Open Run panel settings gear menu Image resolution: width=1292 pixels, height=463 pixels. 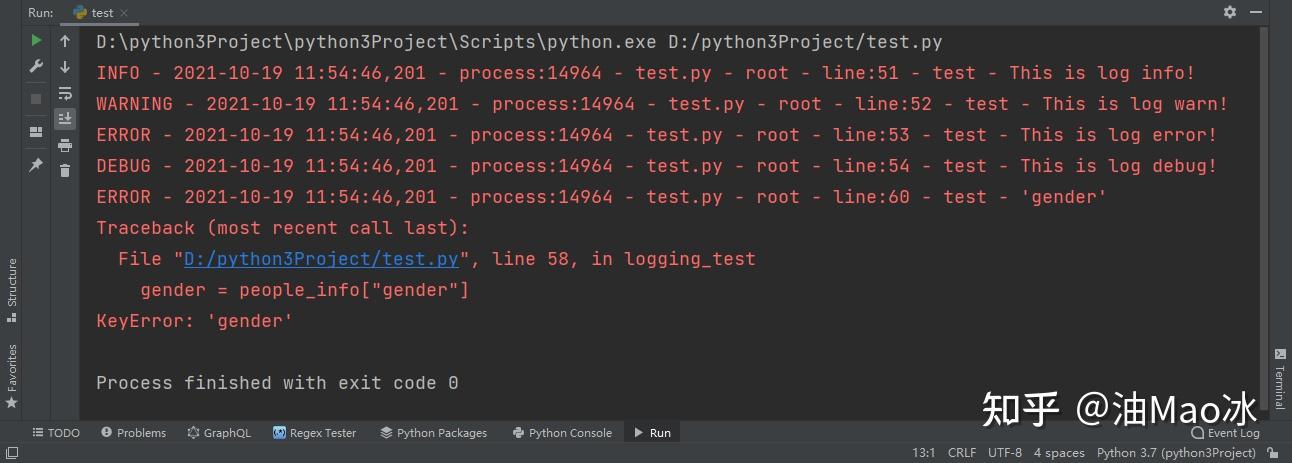click(1230, 12)
